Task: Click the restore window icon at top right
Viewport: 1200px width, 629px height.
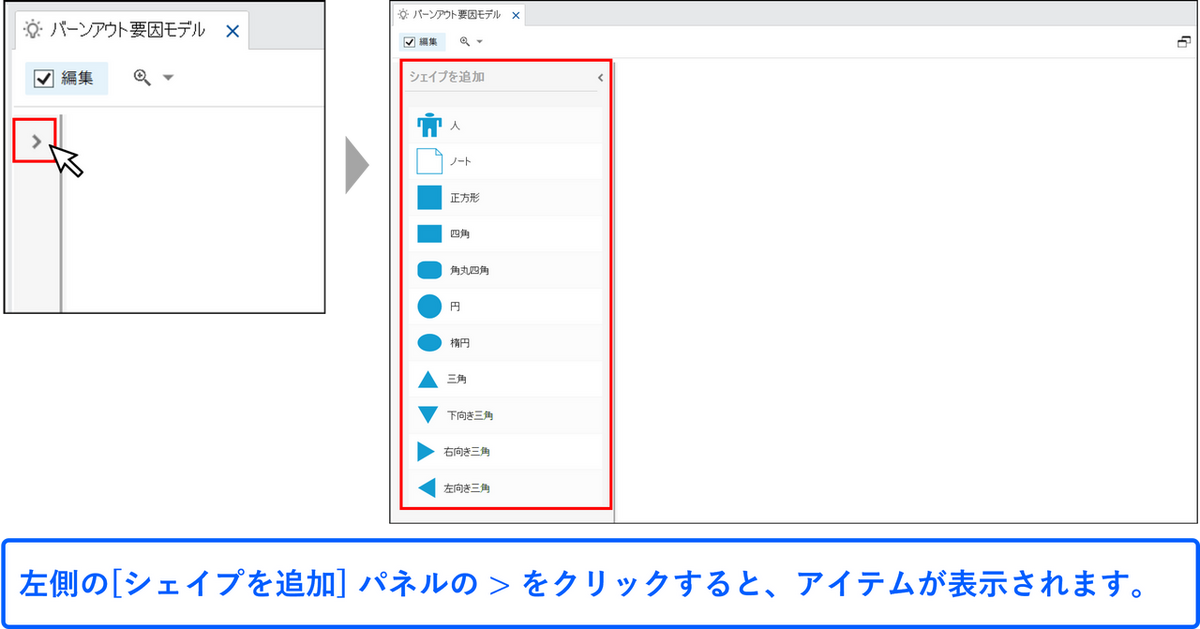Action: click(x=1185, y=42)
